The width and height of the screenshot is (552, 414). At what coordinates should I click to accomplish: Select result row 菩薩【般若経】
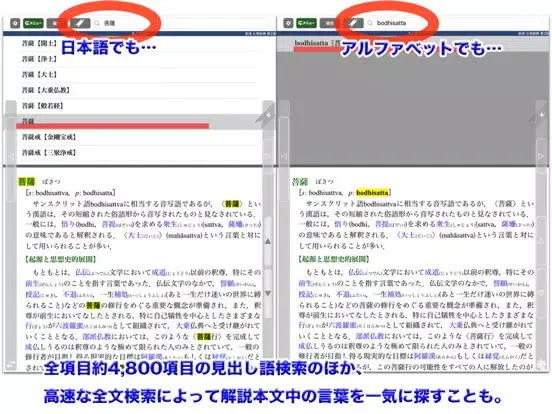point(139,106)
